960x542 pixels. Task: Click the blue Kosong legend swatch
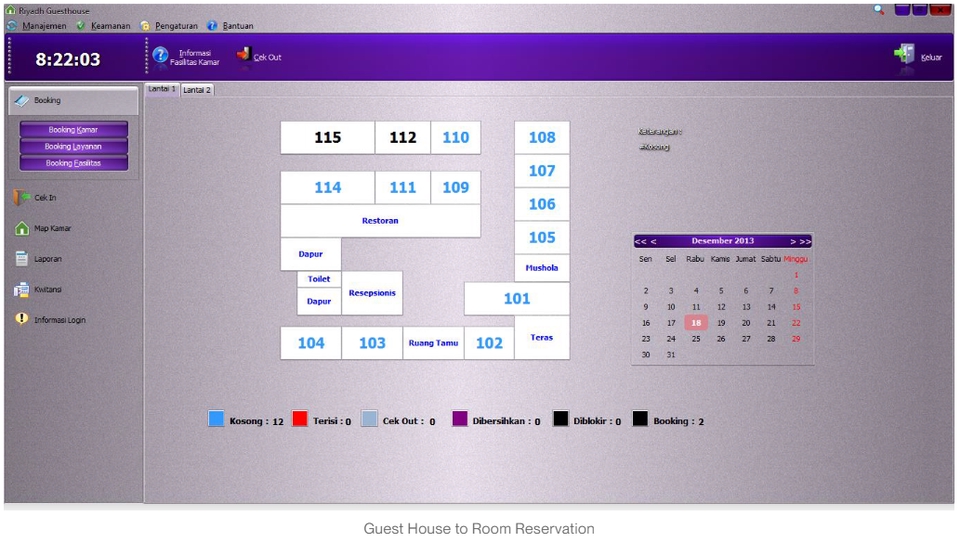(x=216, y=419)
